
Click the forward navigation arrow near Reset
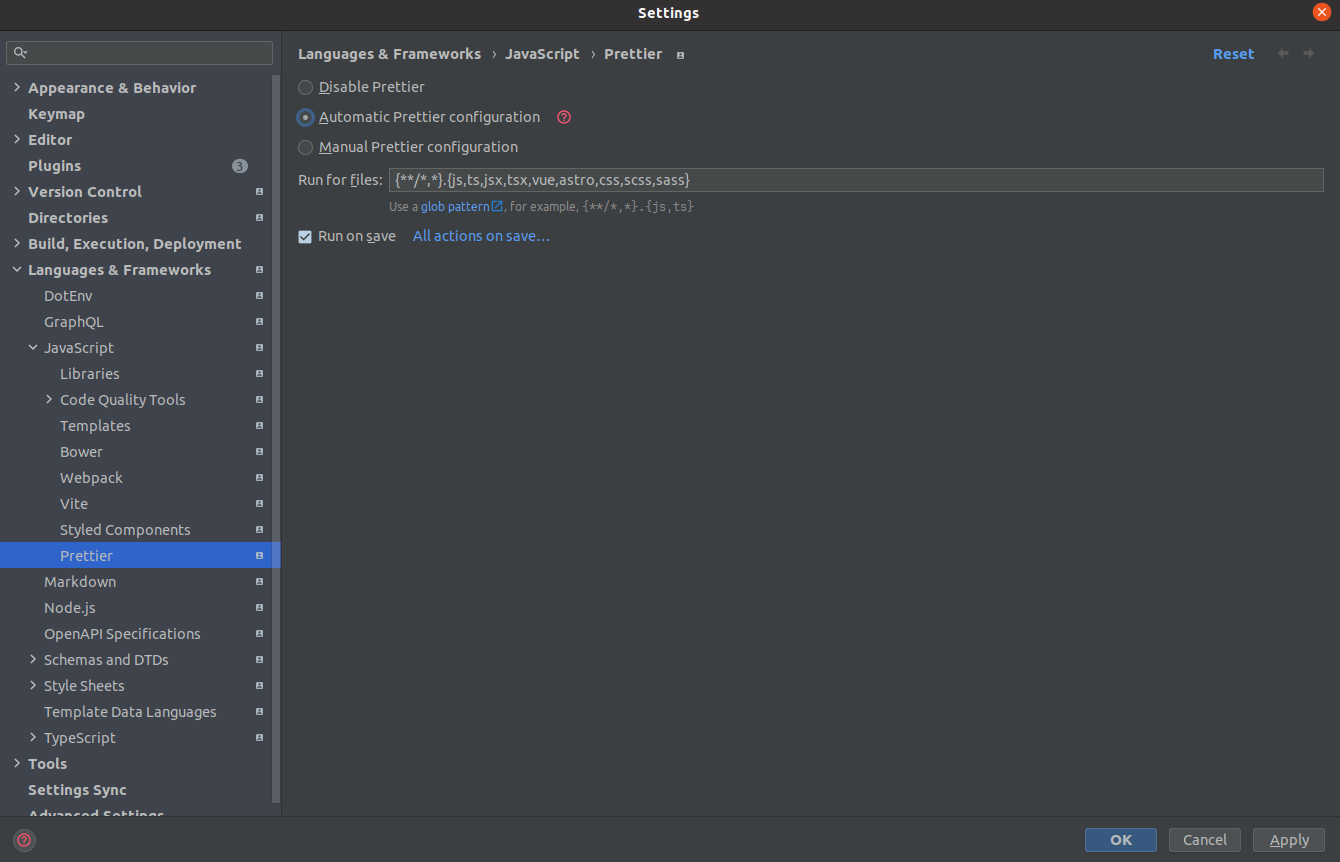(x=1309, y=54)
